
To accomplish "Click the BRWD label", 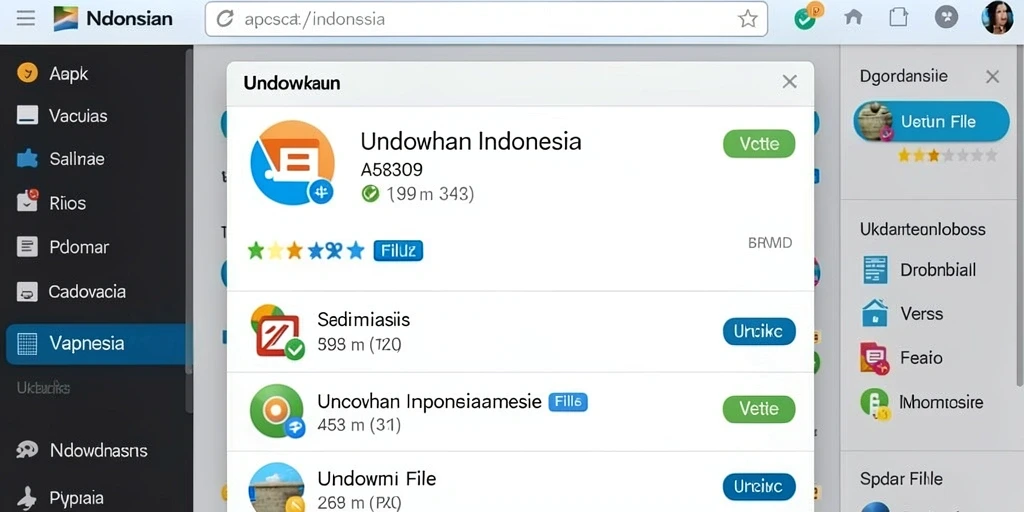I will pyautogui.click(x=770, y=243).
